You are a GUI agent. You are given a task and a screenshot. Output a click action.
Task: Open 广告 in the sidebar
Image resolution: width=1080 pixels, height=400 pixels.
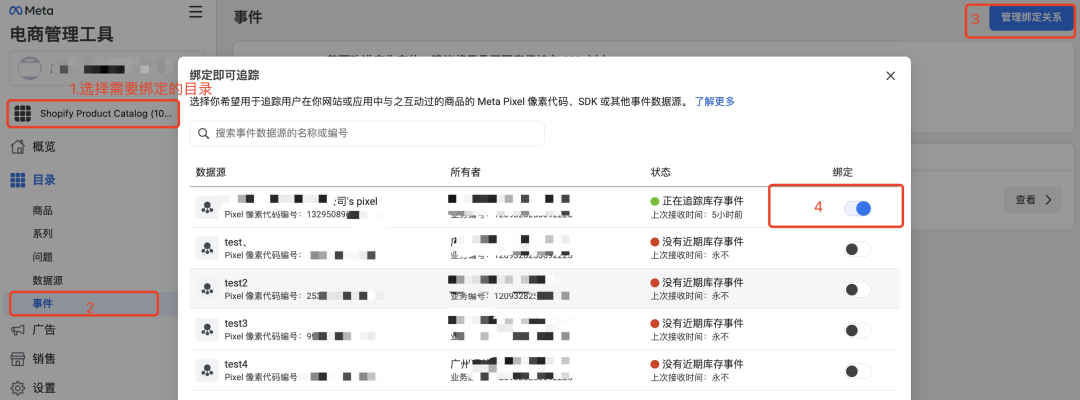[x=43, y=330]
